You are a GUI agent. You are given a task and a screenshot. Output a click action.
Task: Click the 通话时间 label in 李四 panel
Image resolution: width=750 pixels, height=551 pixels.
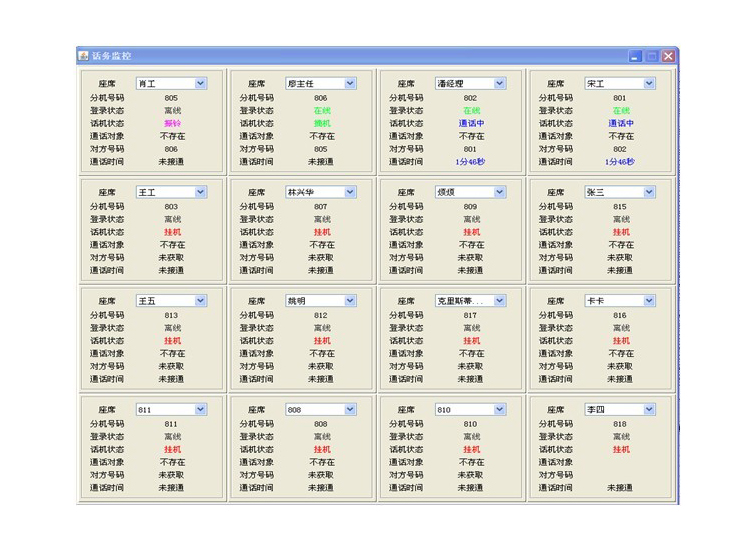coord(555,487)
